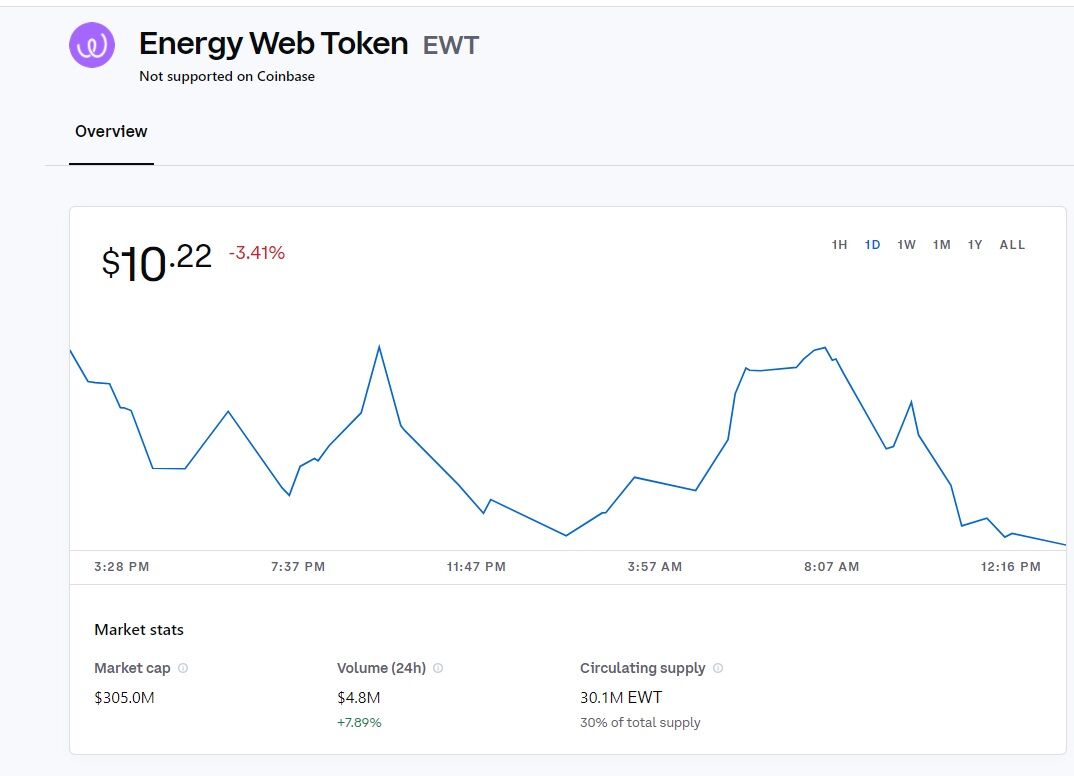Image resolution: width=1074 pixels, height=776 pixels.
Task: Click the 3:28 PM time axis label
Action: (122, 567)
